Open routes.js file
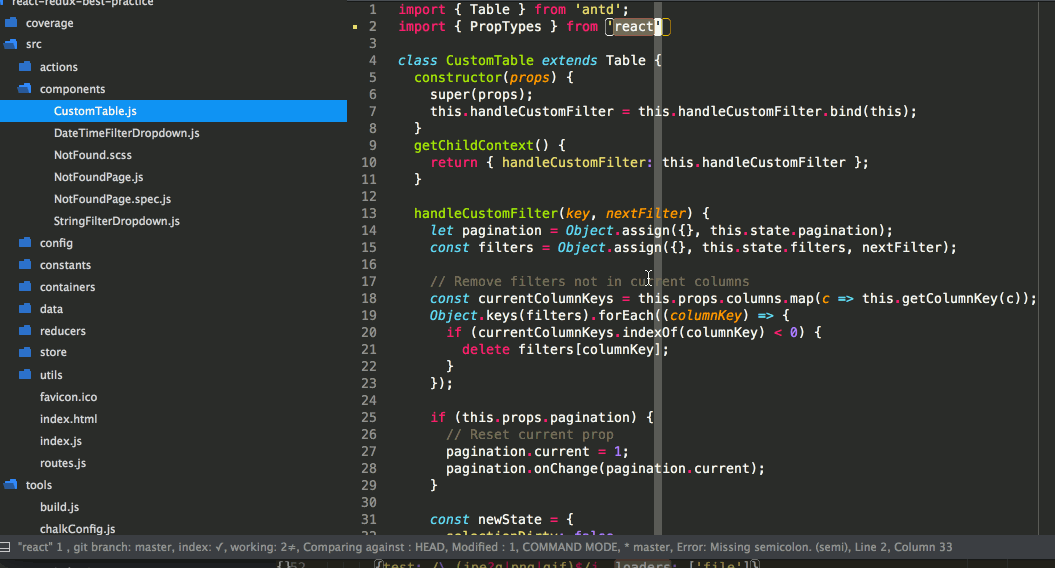Image resolution: width=1055 pixels, height=568 pixels. coord(63,463)
